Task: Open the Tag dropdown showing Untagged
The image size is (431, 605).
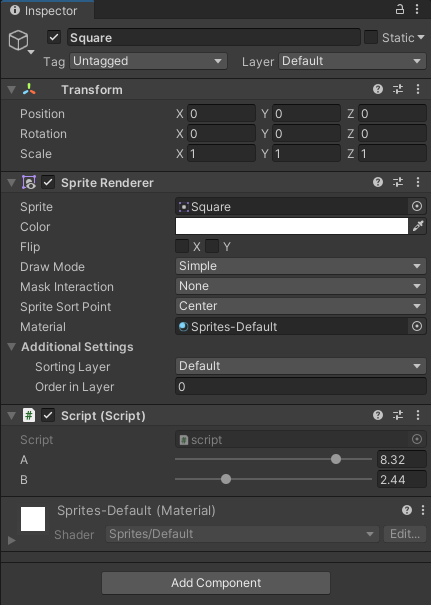Action: tap(149, 61)
